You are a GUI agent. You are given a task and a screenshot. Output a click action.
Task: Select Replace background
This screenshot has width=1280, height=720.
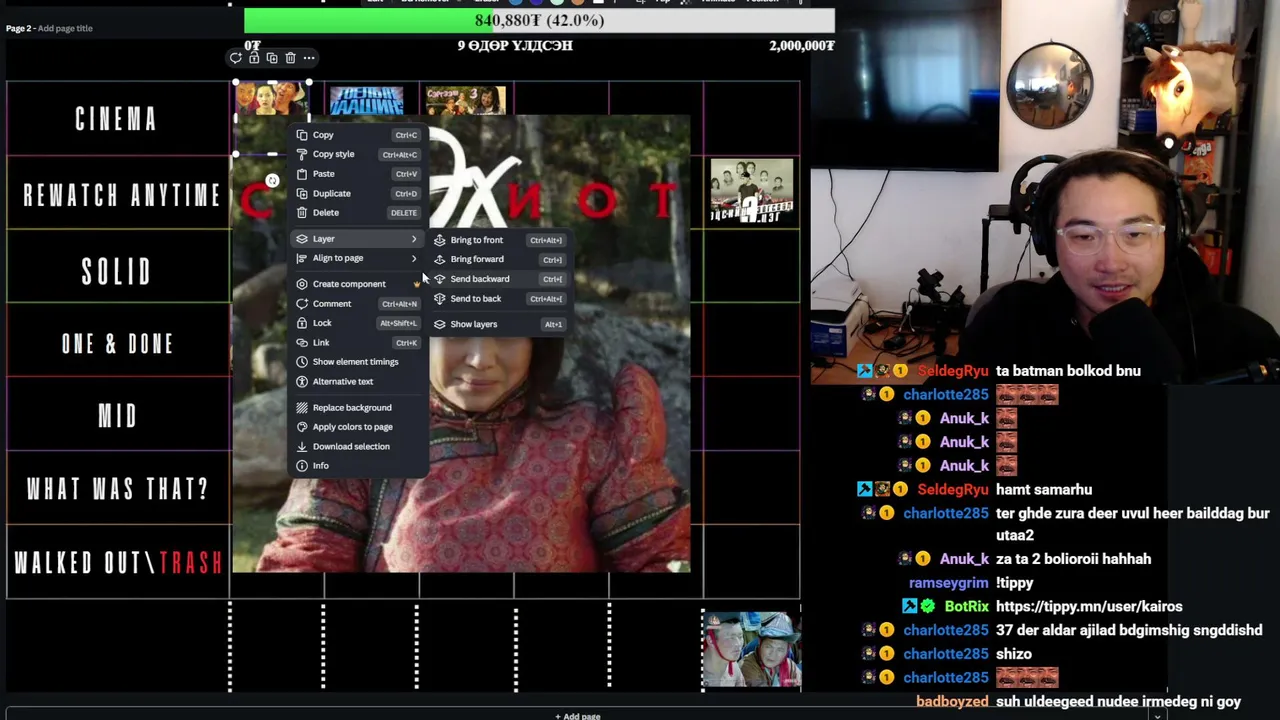pos(359,408)
